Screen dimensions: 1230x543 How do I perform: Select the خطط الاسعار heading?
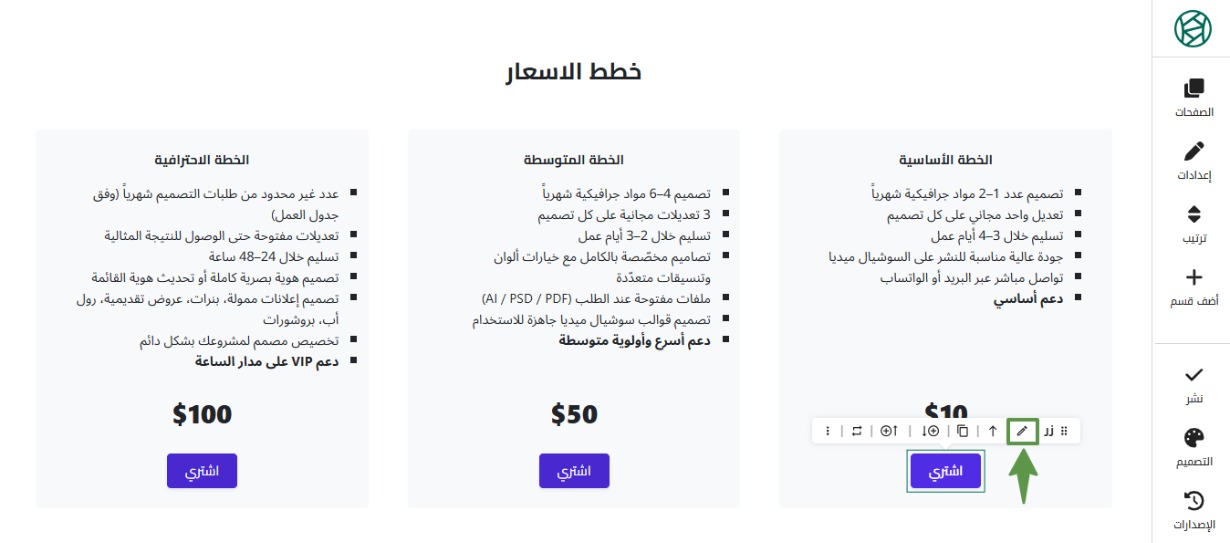(x=573, y=72)
